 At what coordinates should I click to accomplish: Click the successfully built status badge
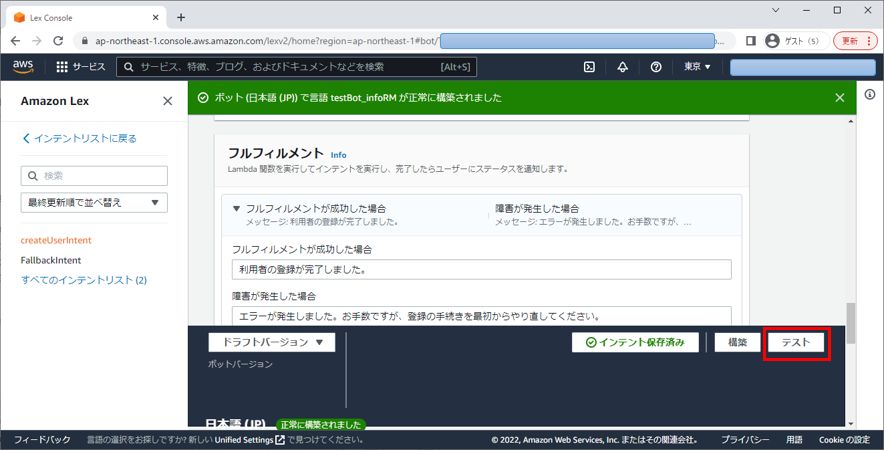321,424
